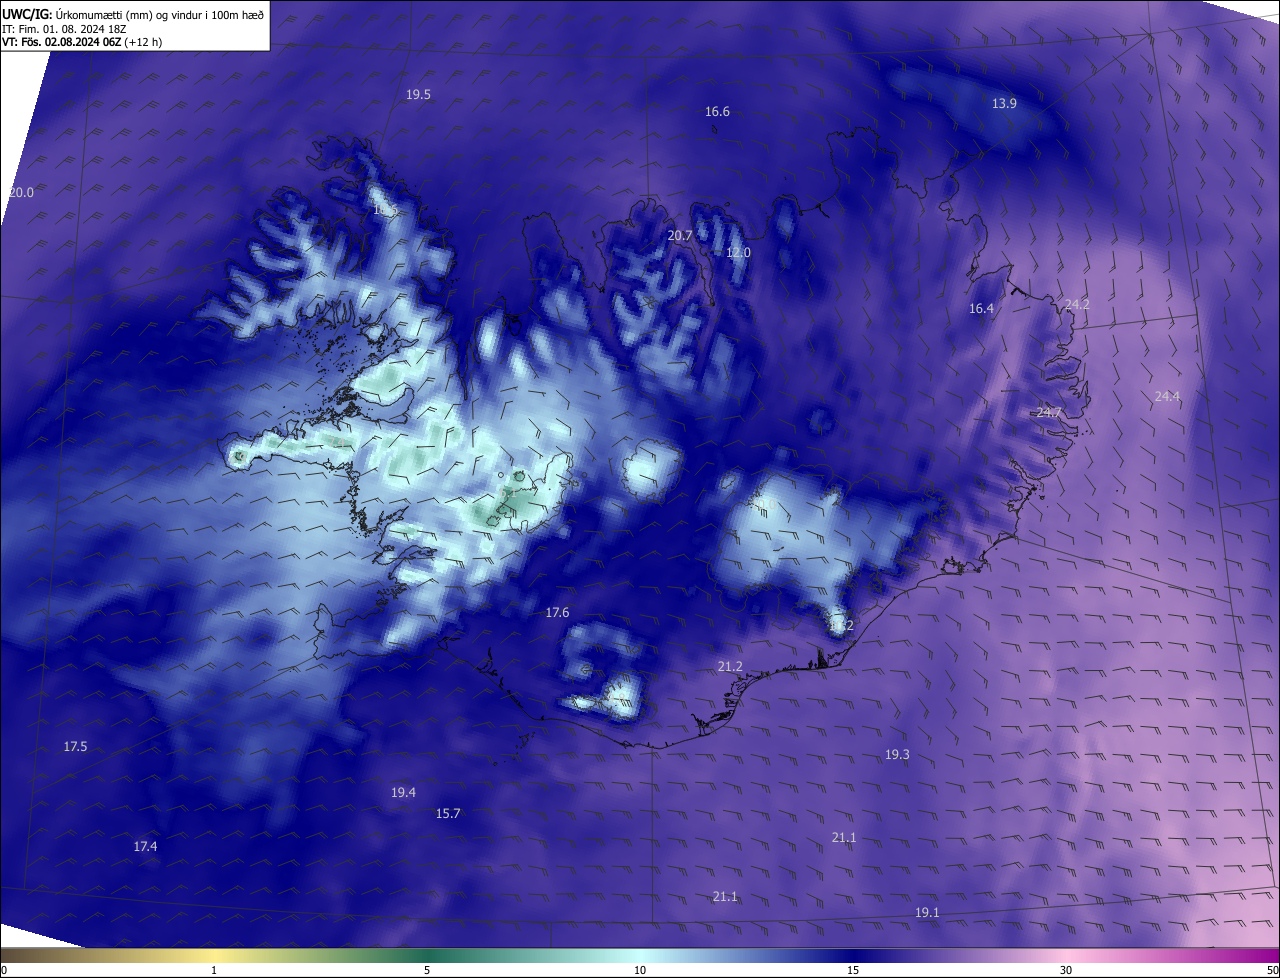Click the colorbar tick label 10

[640, 970]
